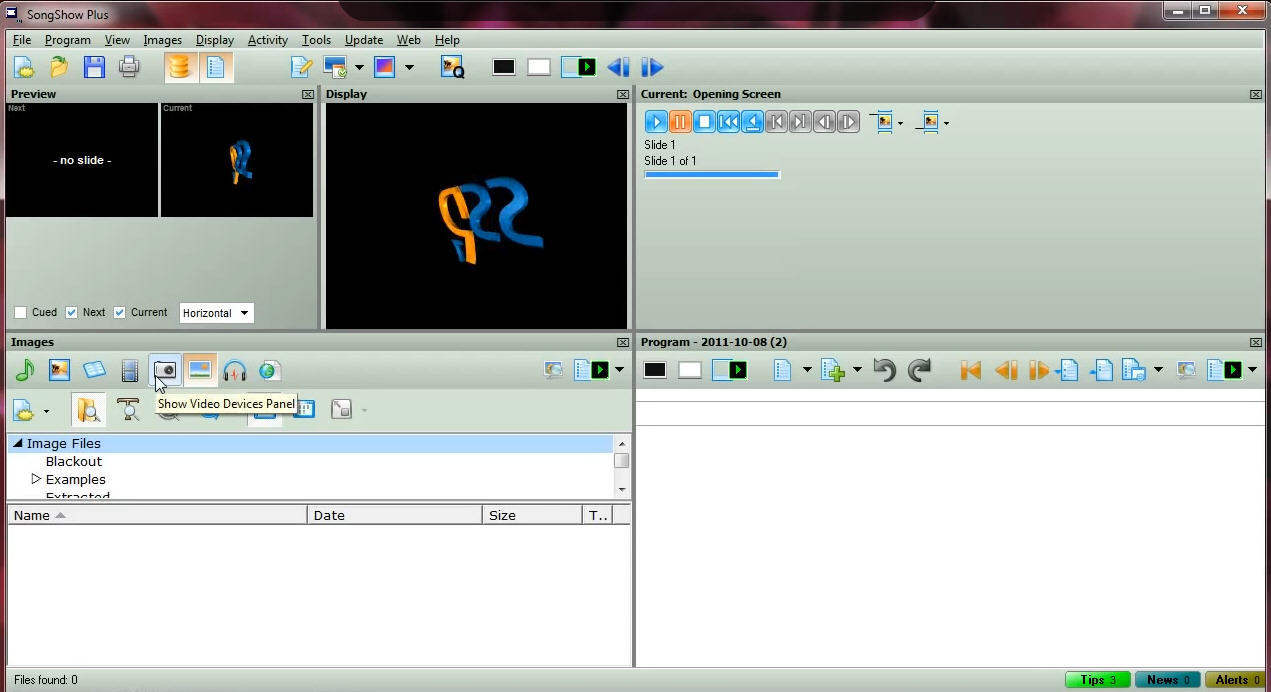Show the Video Devices panel camera icon
This screenshot has height=692, width=1271.
pos(165,370)
